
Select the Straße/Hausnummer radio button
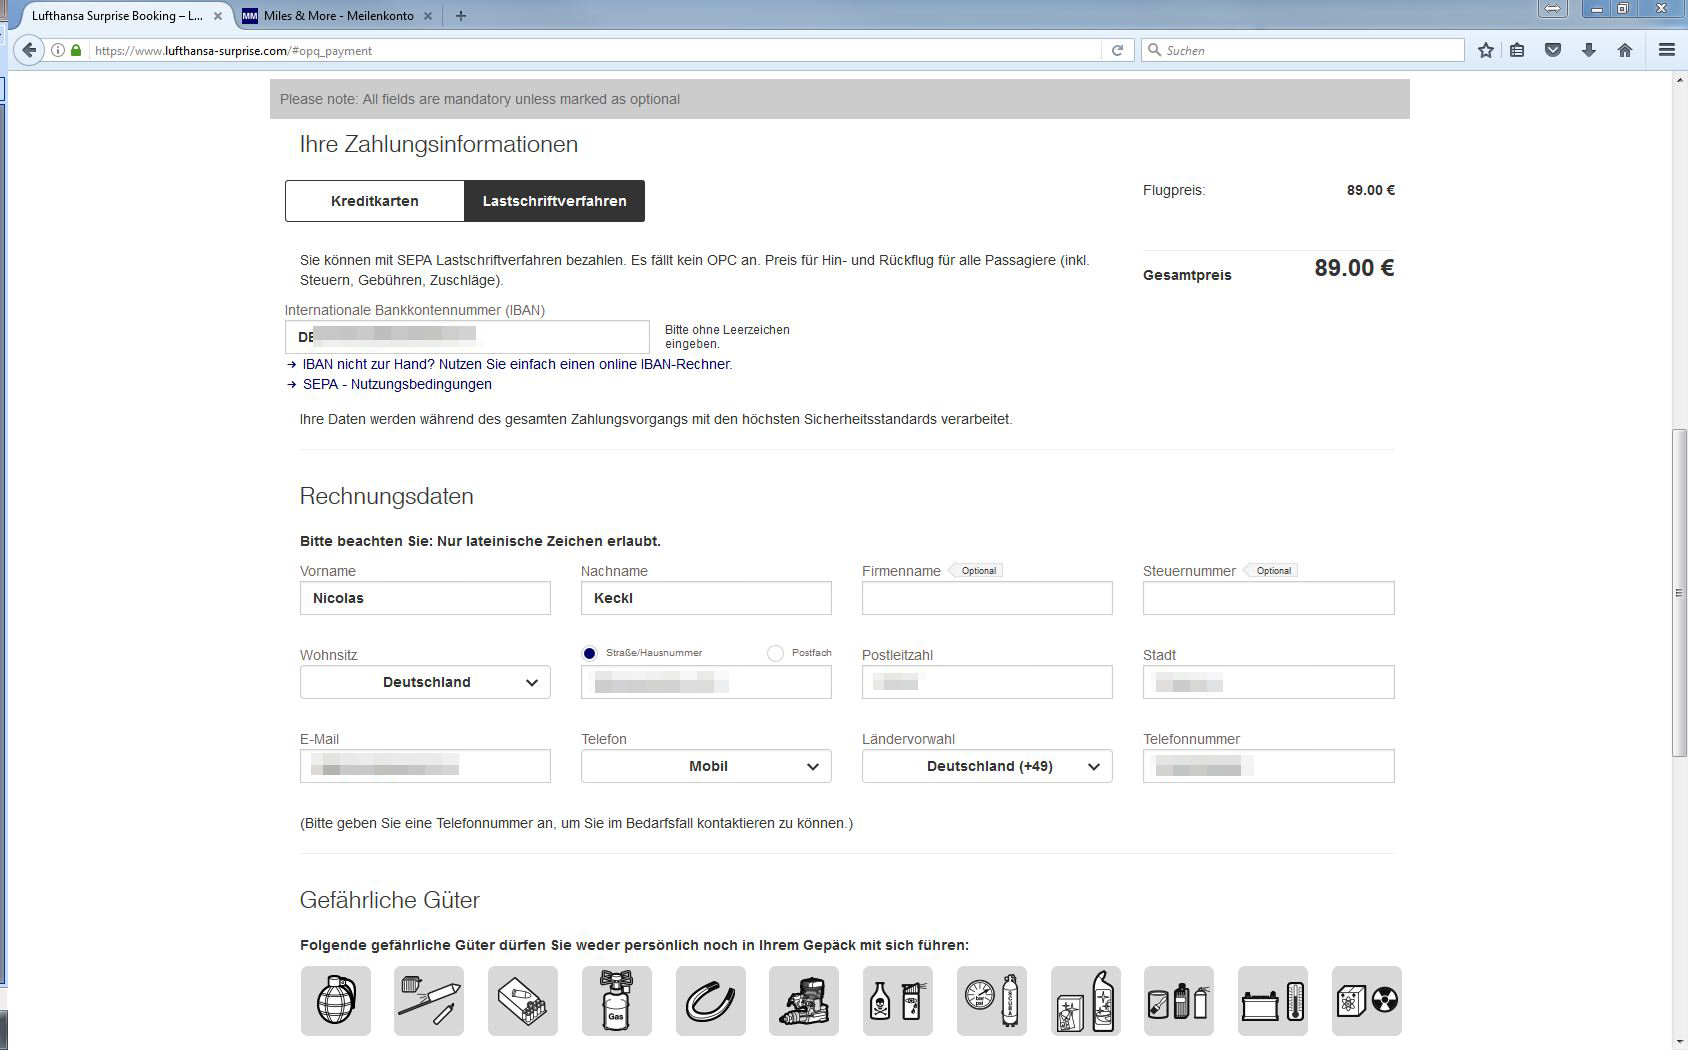590,653
